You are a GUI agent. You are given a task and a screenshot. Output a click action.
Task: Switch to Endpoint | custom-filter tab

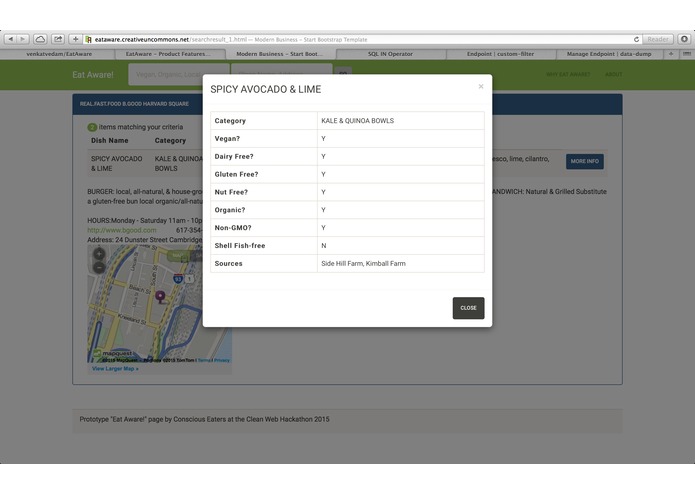click(500, 54)
